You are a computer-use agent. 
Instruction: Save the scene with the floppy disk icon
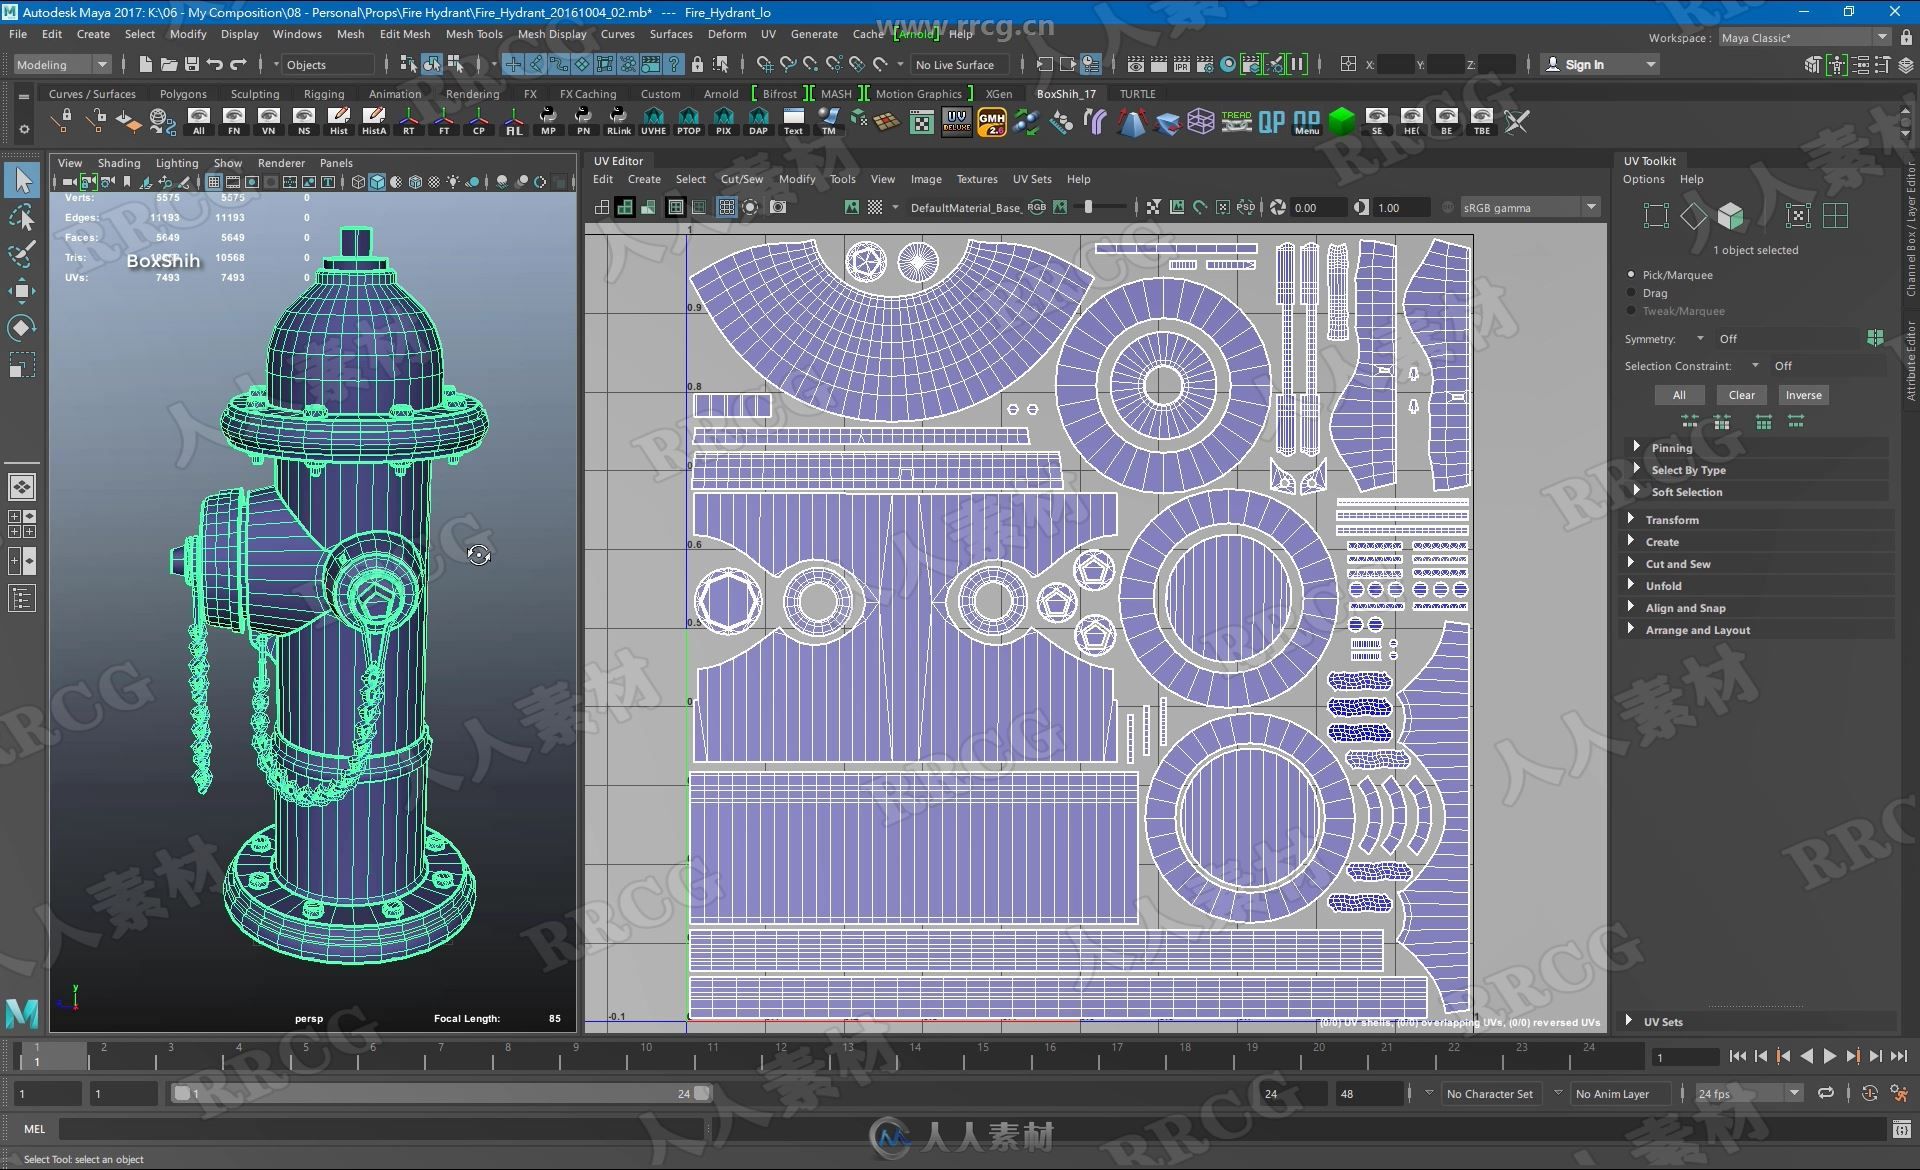coord(191,64)
